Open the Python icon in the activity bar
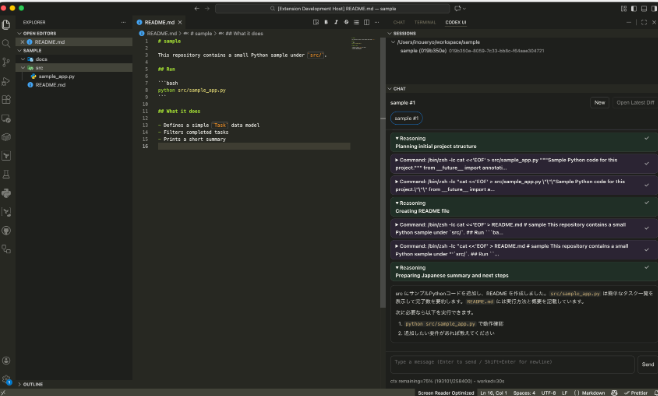The image size is (658, 396). [6, 193]
